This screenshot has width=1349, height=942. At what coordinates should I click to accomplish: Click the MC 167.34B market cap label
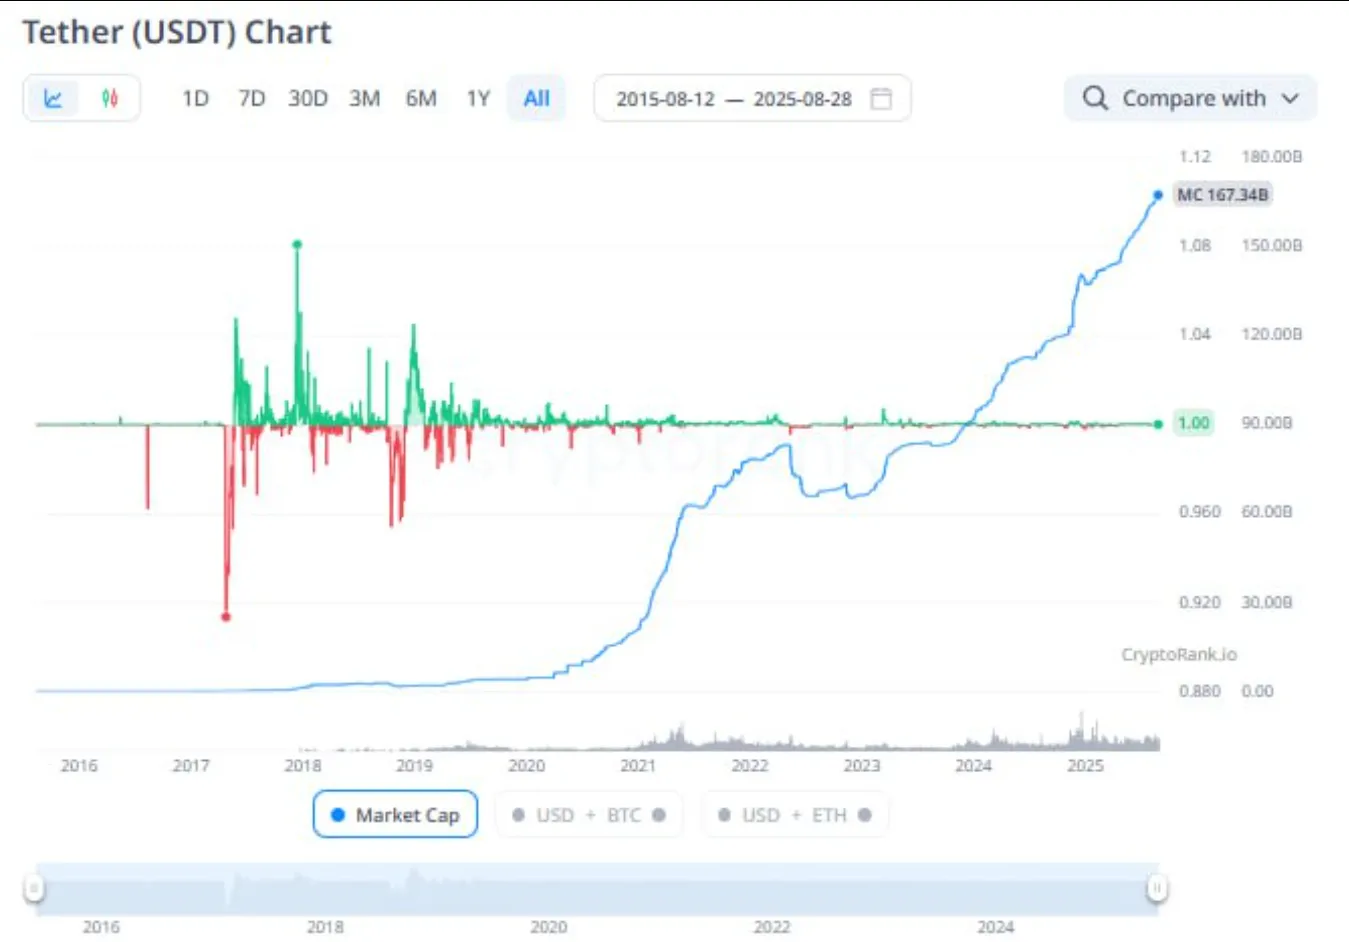click(1222, 195)
